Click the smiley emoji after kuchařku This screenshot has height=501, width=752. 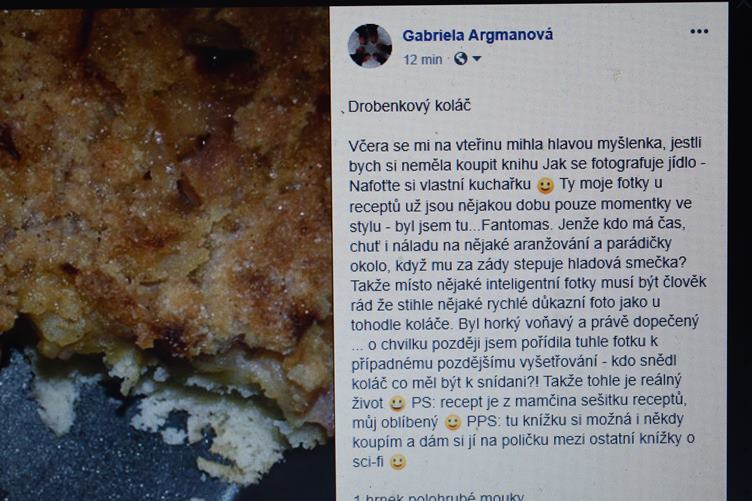point(545,186)
